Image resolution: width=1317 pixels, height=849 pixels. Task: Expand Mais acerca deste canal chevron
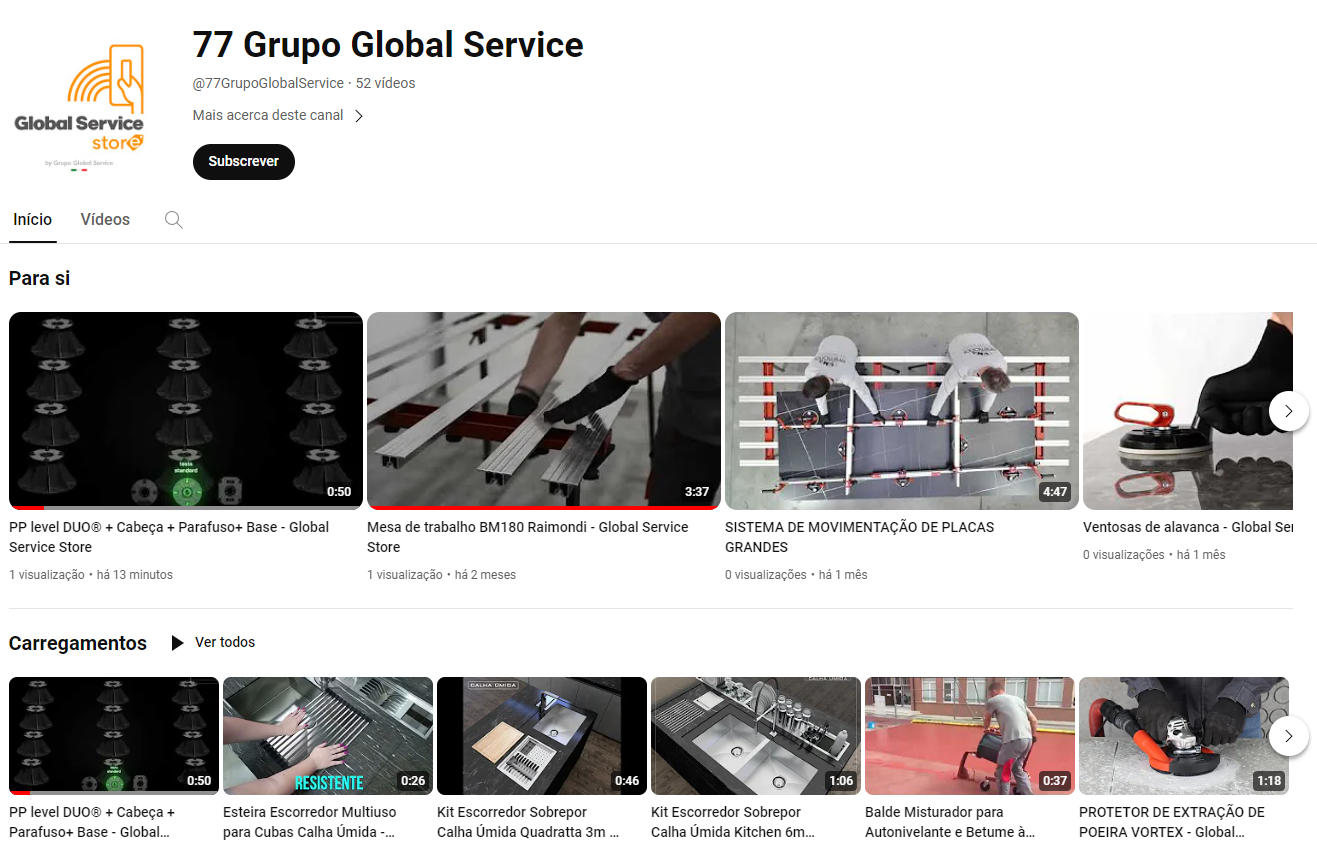[x=359, y=116]
